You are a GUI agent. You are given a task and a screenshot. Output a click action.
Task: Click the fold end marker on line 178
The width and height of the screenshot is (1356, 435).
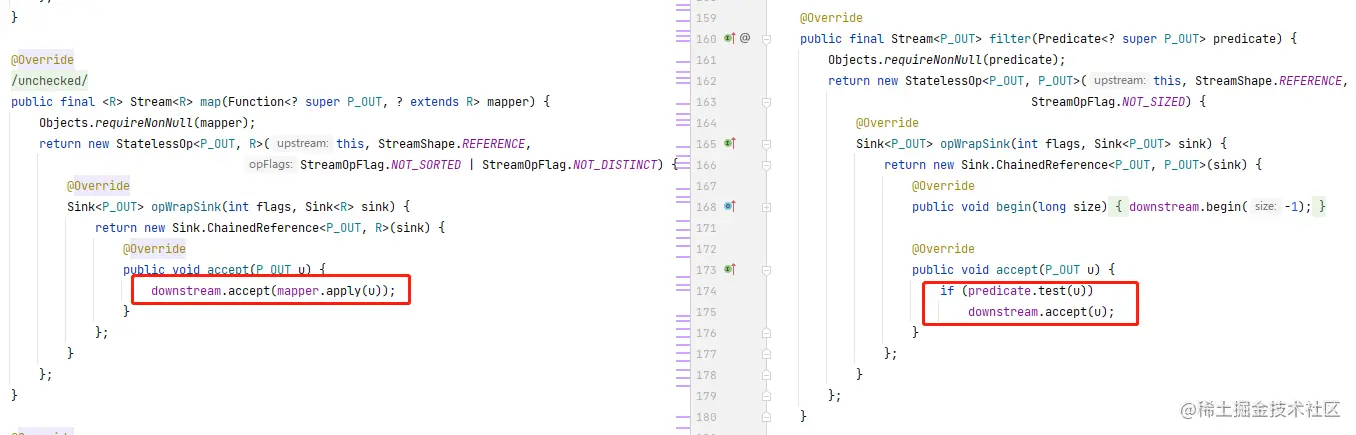(767, 375)
